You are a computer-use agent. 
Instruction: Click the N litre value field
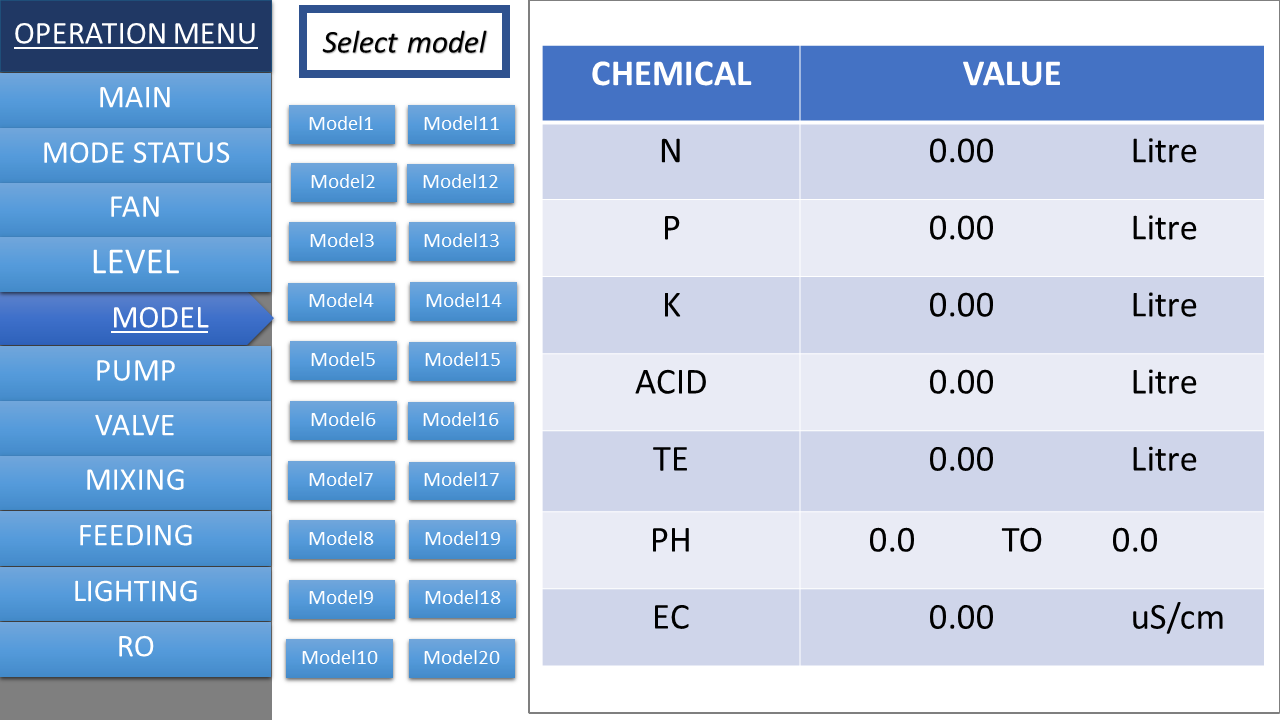point(961,151)
